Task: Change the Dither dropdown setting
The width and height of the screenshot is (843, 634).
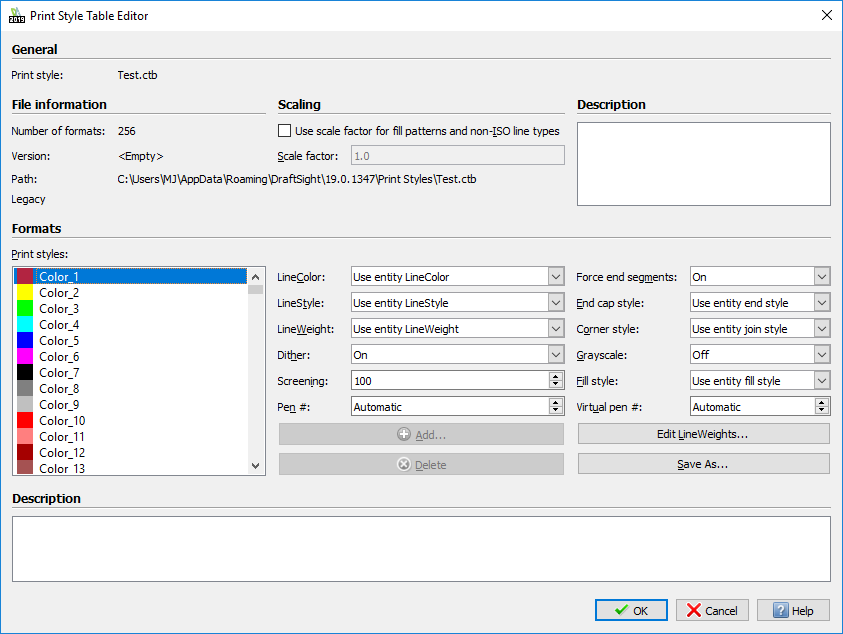Action: point(457,355)
